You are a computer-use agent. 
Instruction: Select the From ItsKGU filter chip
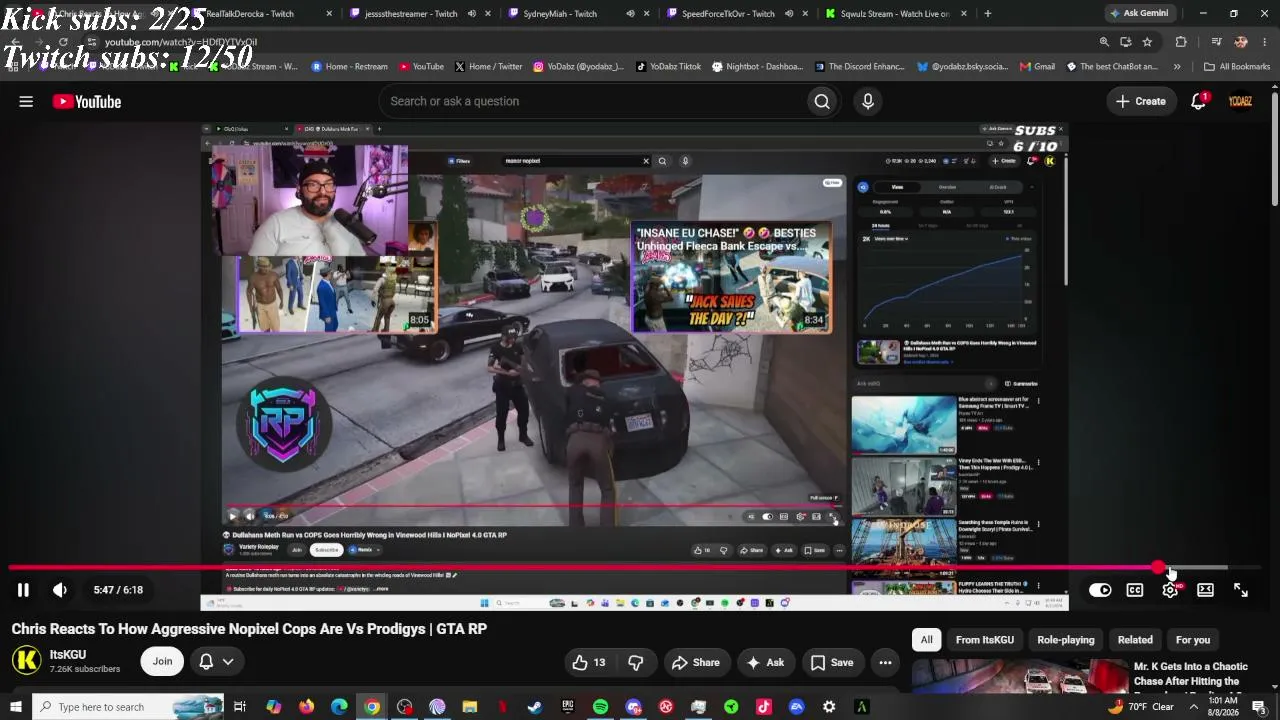pos(985,640)
